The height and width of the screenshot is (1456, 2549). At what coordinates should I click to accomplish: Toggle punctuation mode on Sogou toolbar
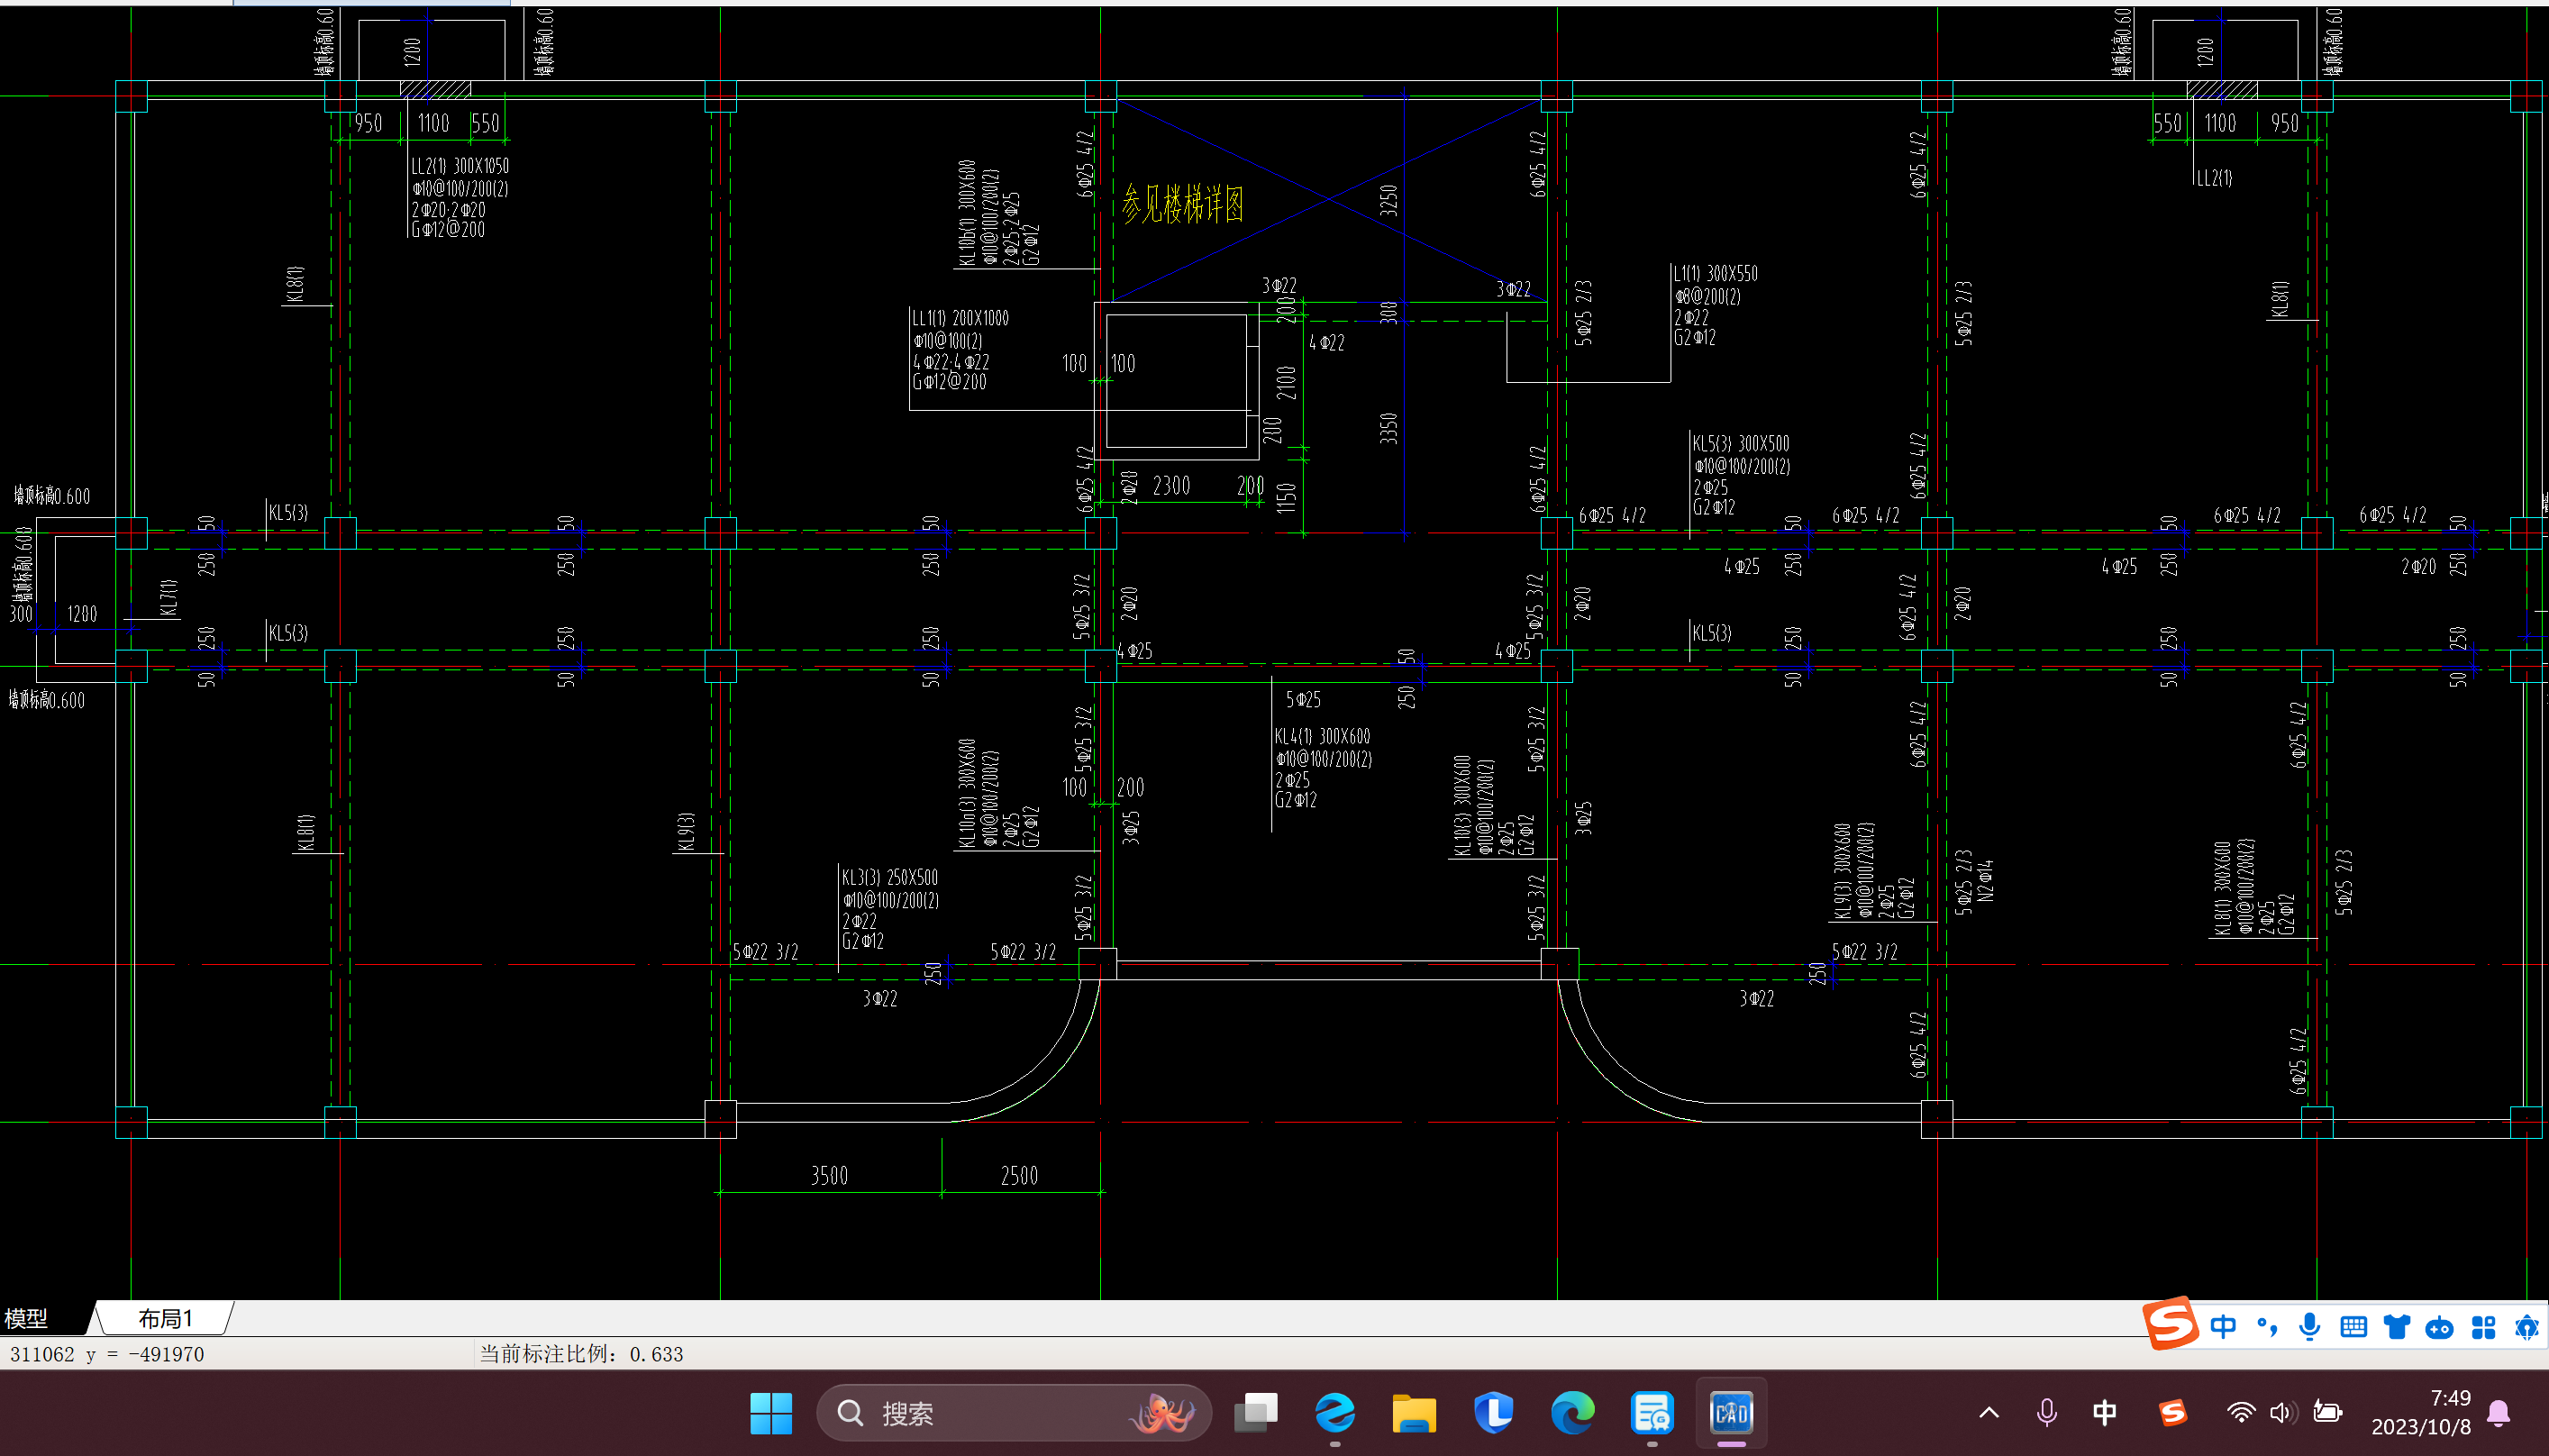coord(2266,1327)
